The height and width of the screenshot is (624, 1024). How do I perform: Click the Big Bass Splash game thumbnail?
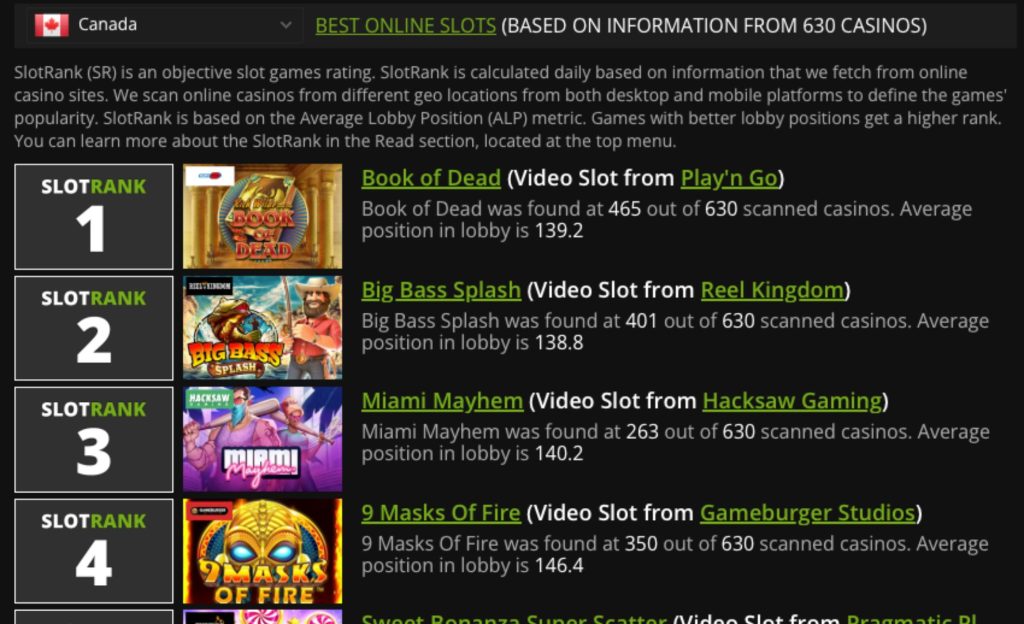click(263, 328)
